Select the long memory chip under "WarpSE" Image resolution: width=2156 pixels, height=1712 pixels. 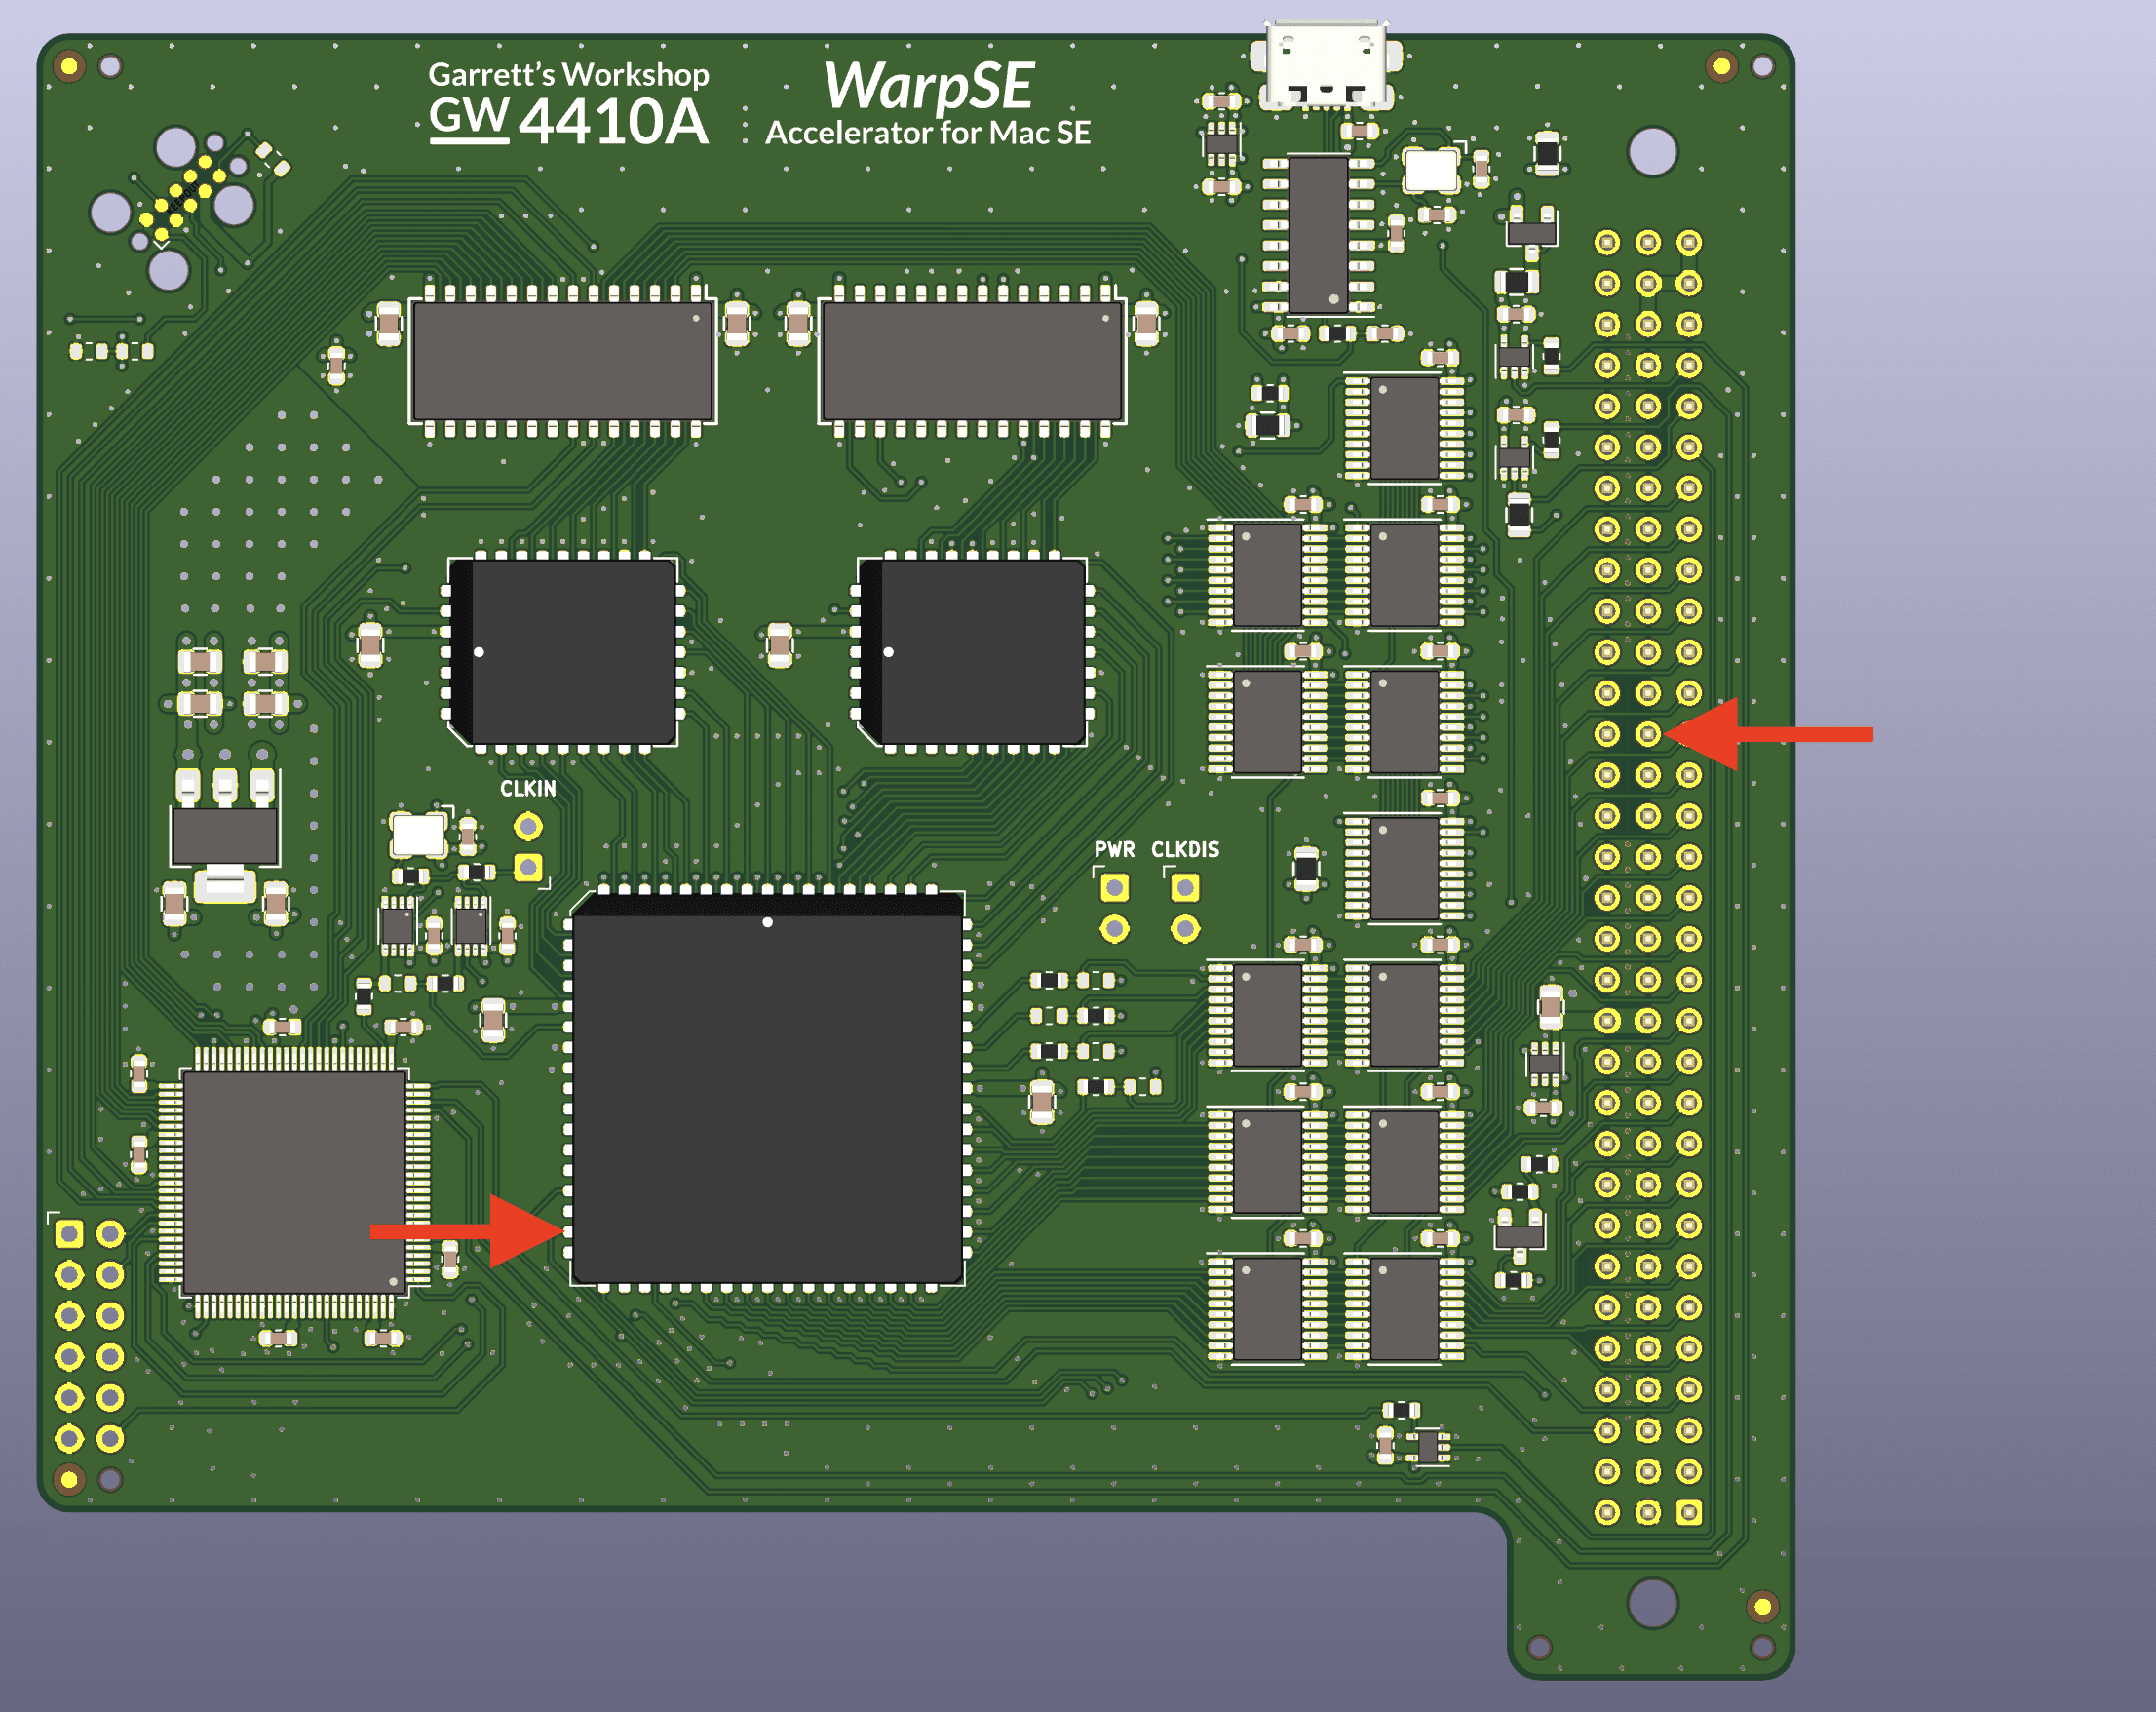pos(972,361)
